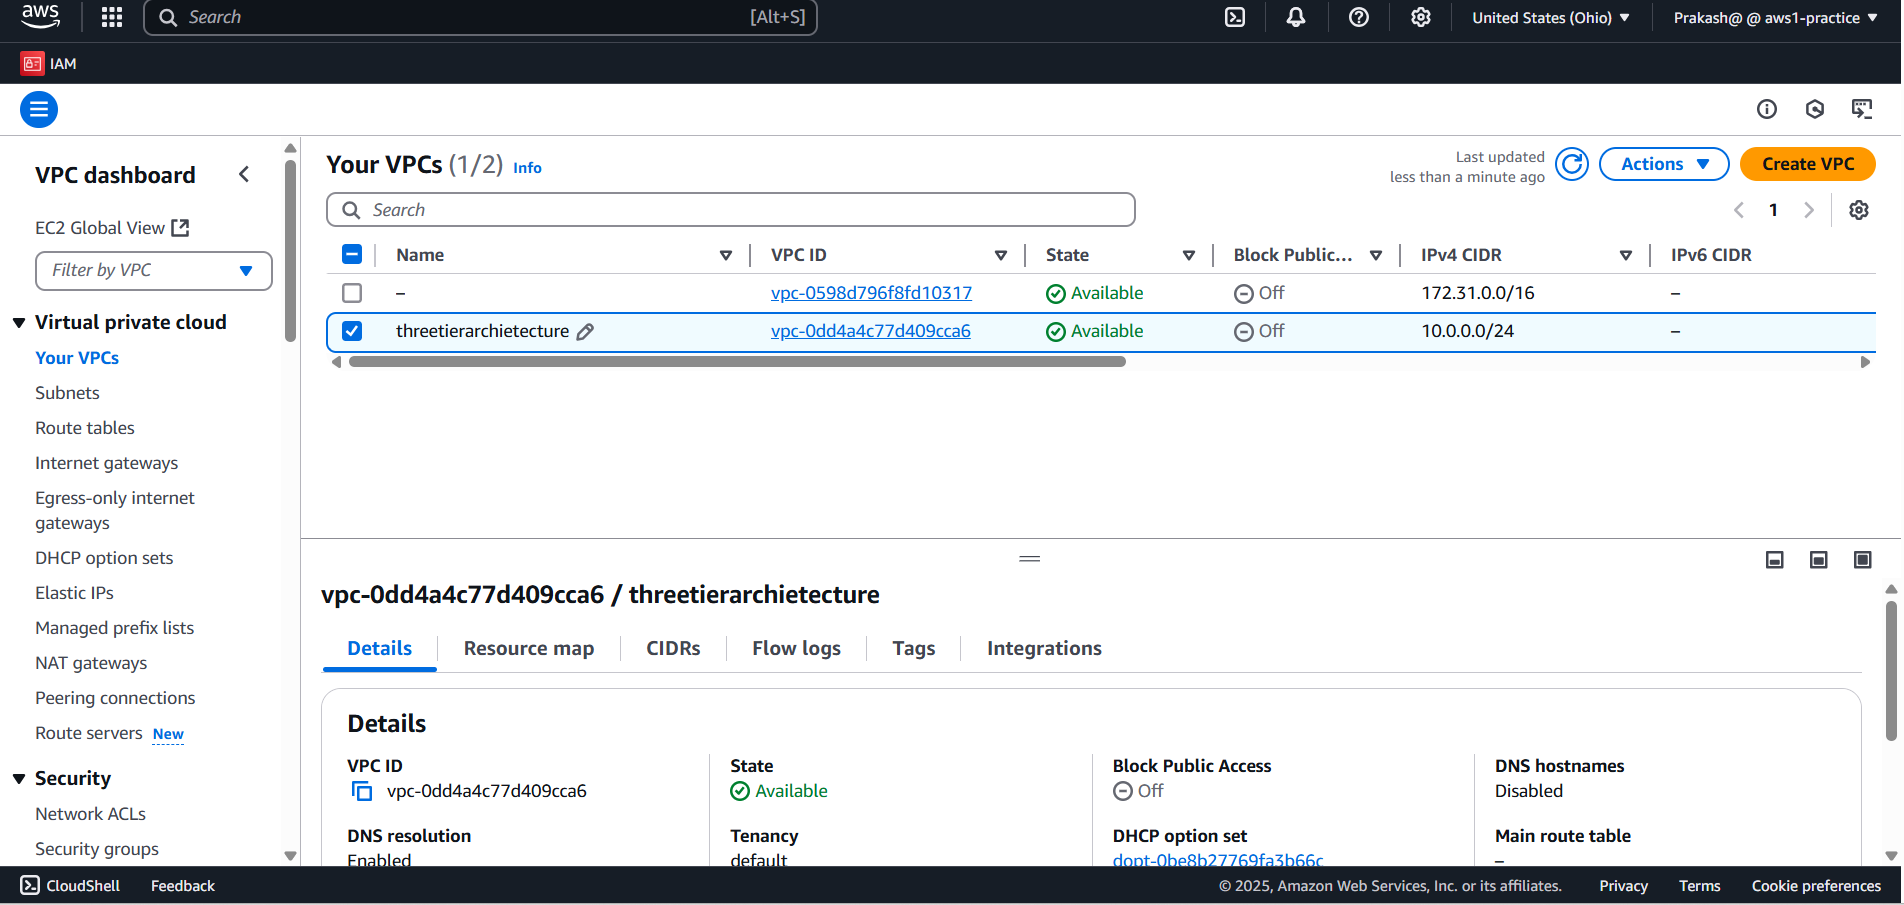
Task: Focus the top AWS search bar
Action: tap(480, 17)
